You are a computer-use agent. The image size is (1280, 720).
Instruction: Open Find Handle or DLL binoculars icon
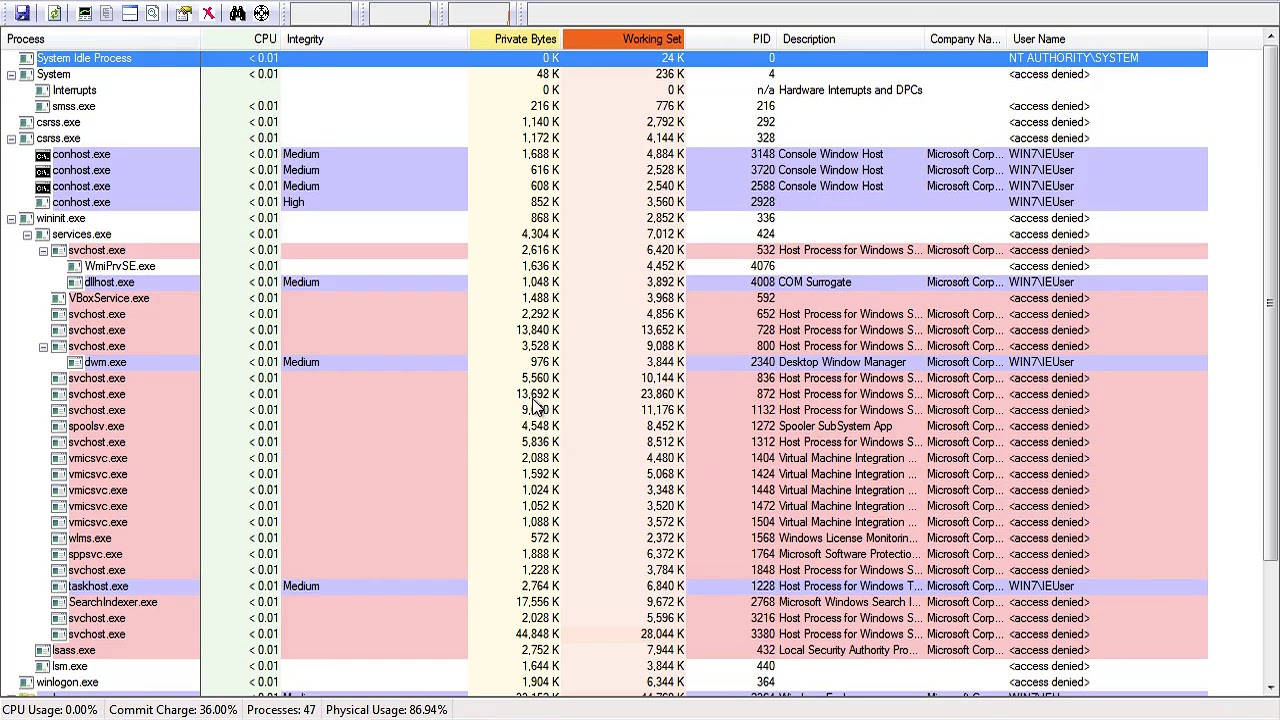click(237, 13)
